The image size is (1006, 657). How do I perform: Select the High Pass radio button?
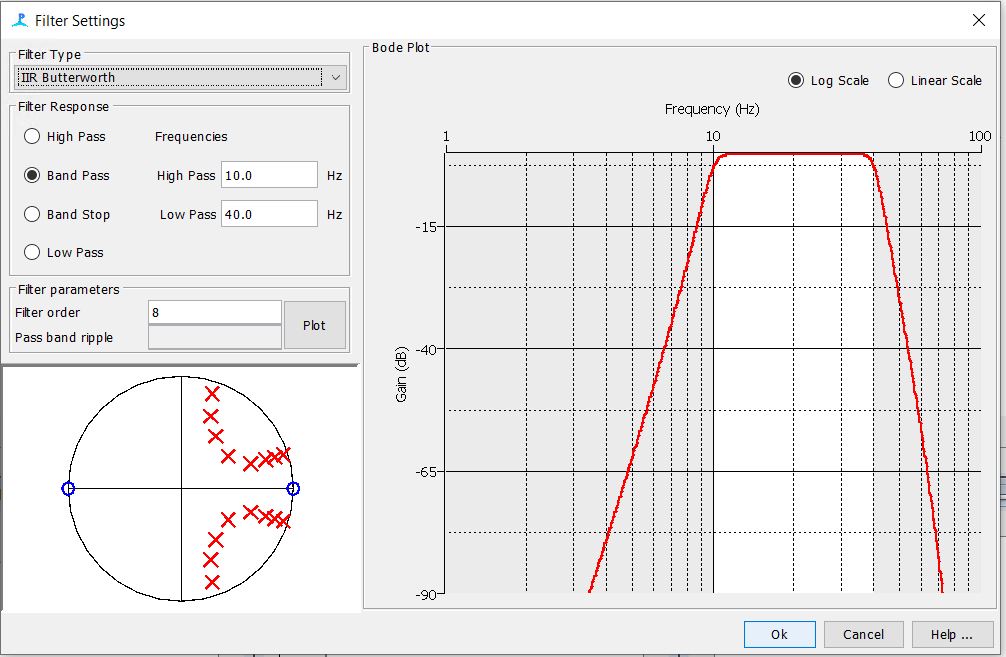(33, 137)
